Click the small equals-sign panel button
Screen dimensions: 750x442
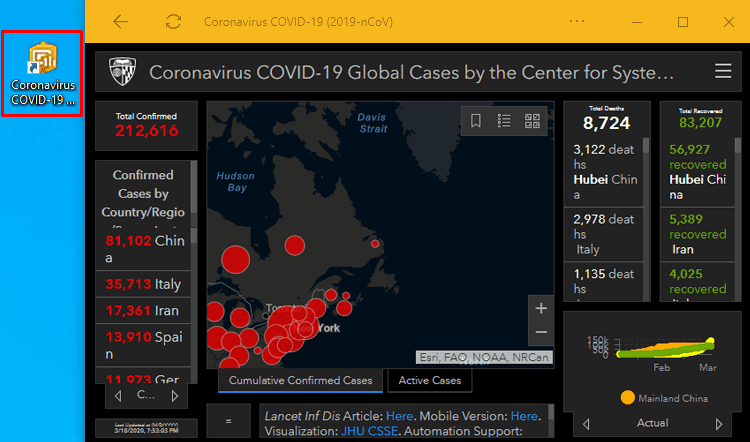pos(228,421)
